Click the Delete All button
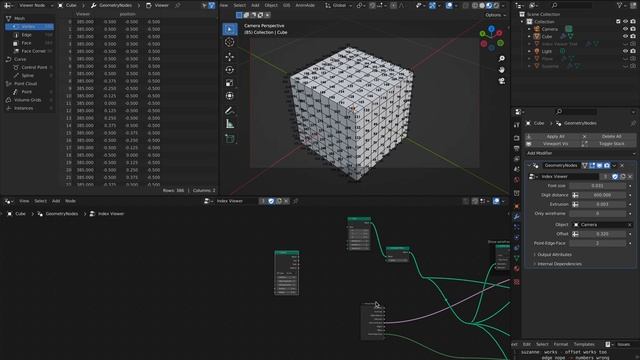Viewport: 640px width, 360px height. 608,136
